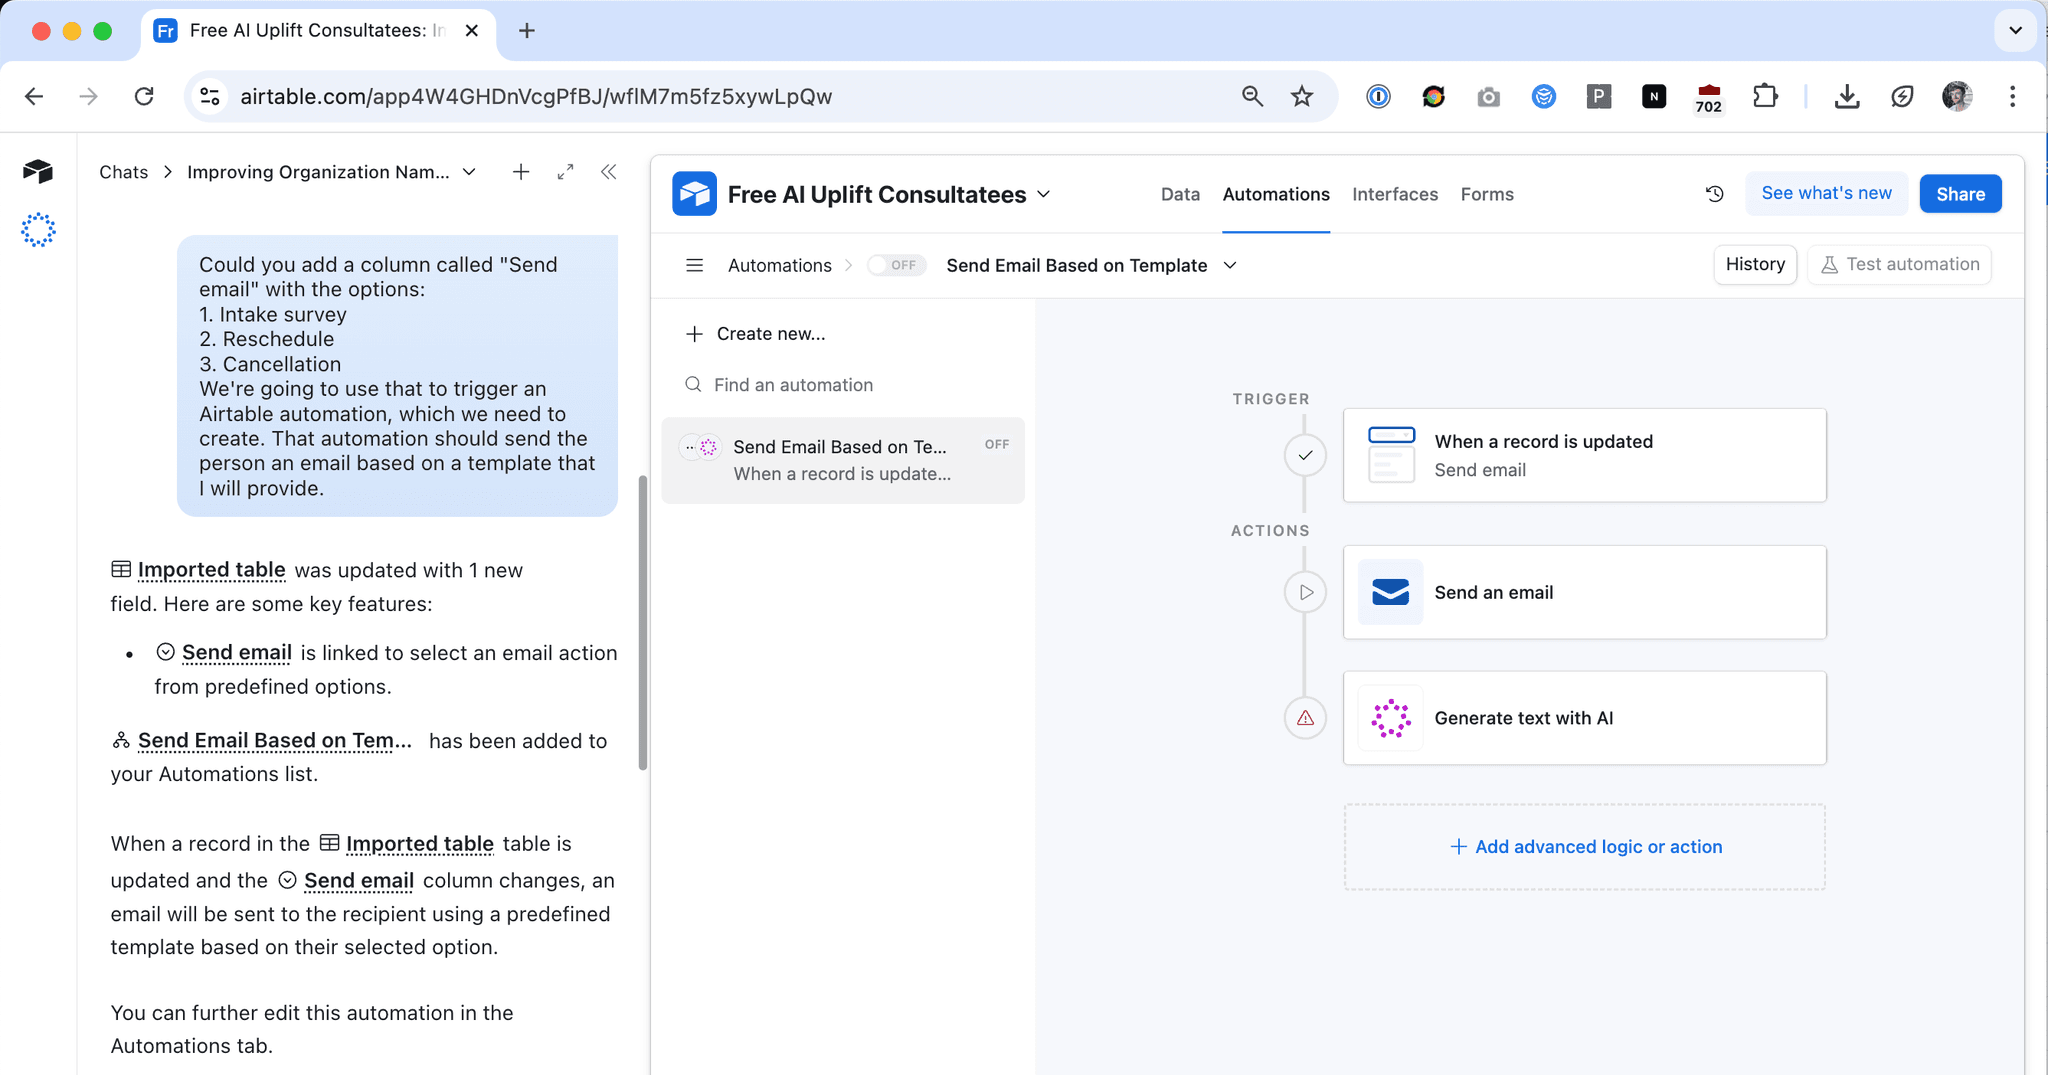The image size is (2048, 1075).
Task: Open the 1Password extension icon
Action: pos(1378,96)
